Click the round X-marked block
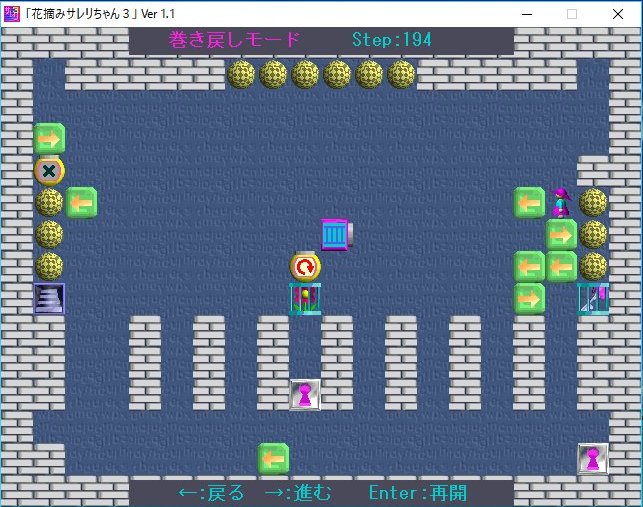The image size is (643, 507). pyautogui.click(x=49, y=171)
